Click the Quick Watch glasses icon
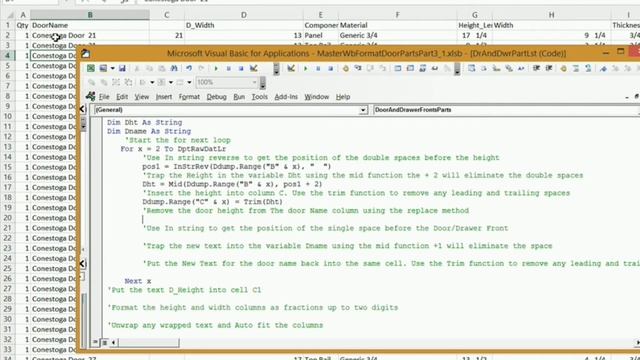 tap(435, 68)
